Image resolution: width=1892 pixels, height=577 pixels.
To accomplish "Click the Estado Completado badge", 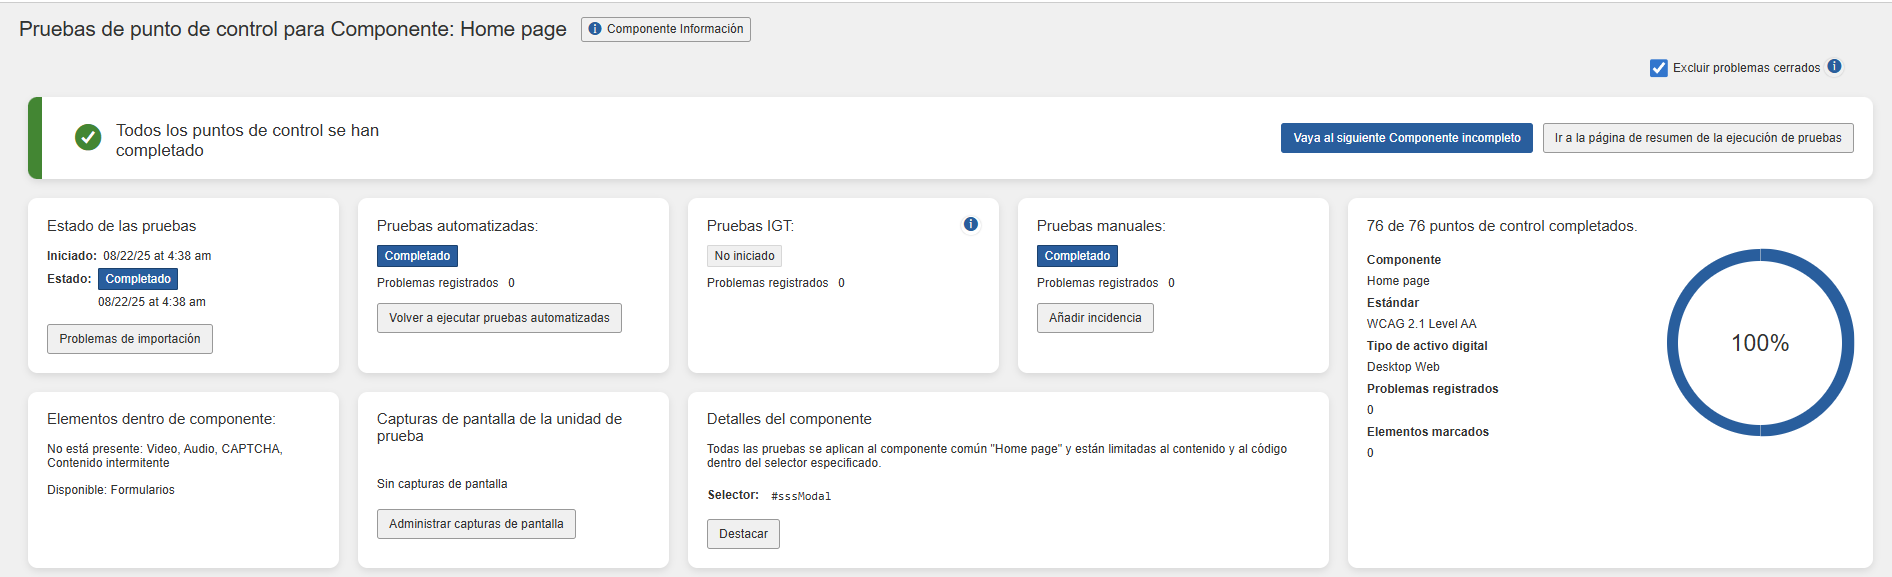I will [x=138, y=279].
